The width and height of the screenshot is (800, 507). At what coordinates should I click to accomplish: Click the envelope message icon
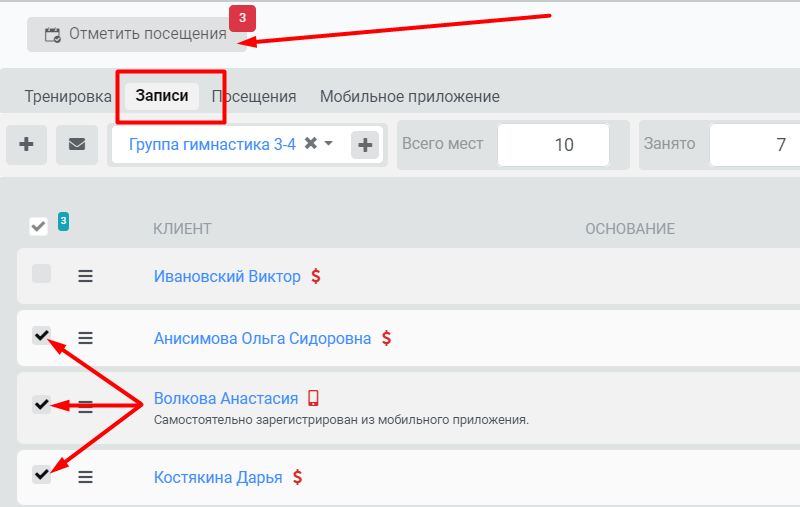coord(77,145)
